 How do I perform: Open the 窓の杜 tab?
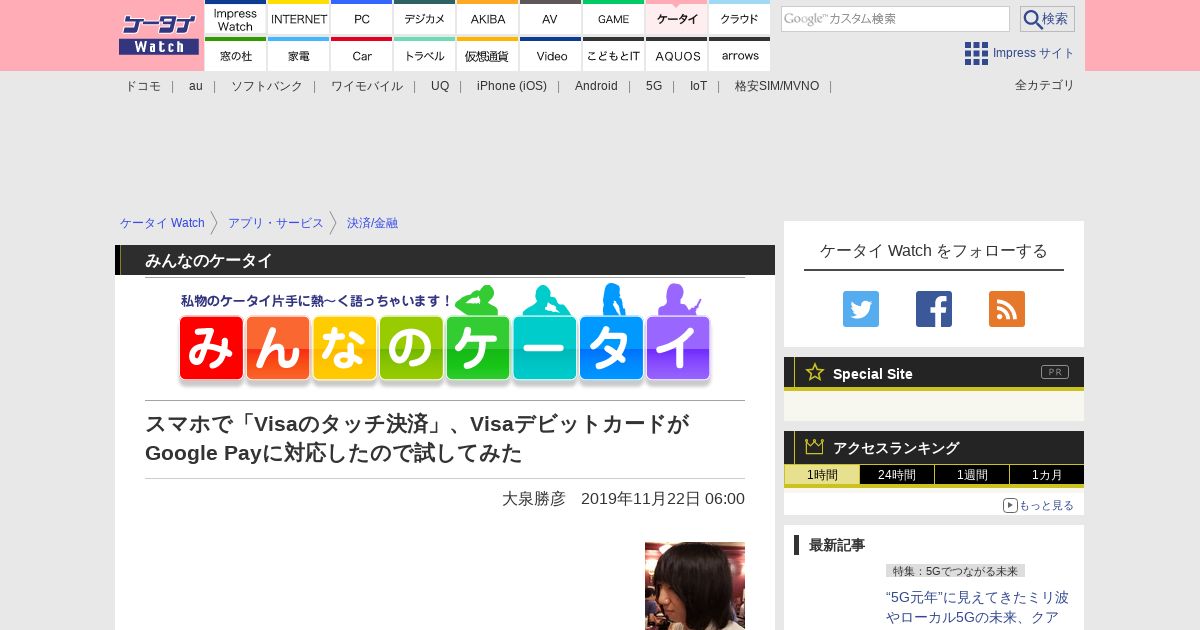pyautogui.click(x=236, y=55)
